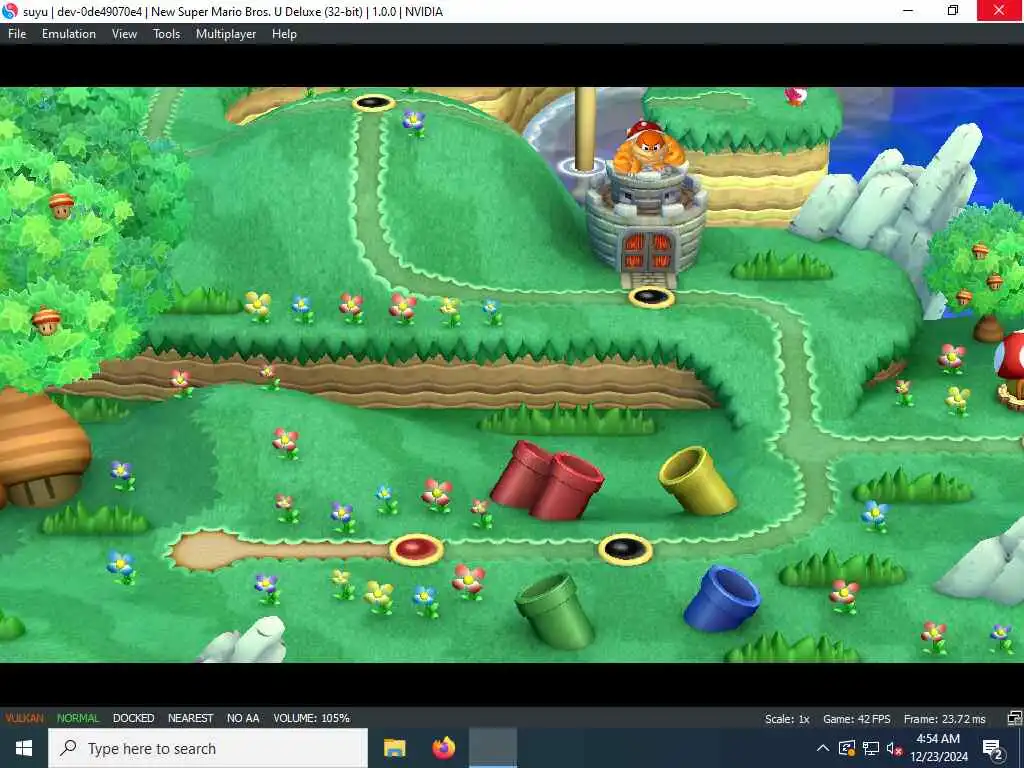Minimize the suyu window
The height and width of the screenshot is (768, 1024).
908,10
